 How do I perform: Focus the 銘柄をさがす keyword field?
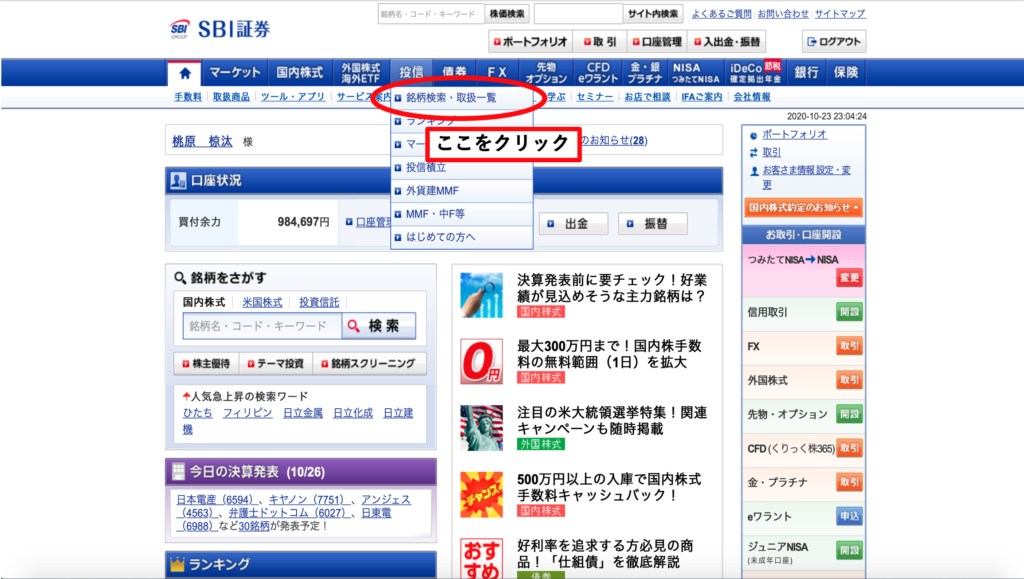[x=263, y=326]
